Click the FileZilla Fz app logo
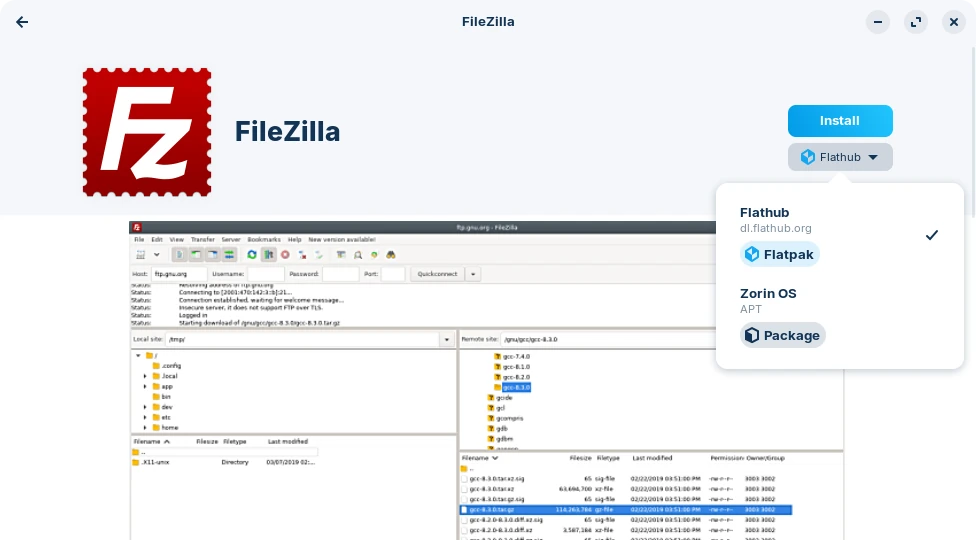This screenshot has height=540, width=976. [x=147, y=133]
